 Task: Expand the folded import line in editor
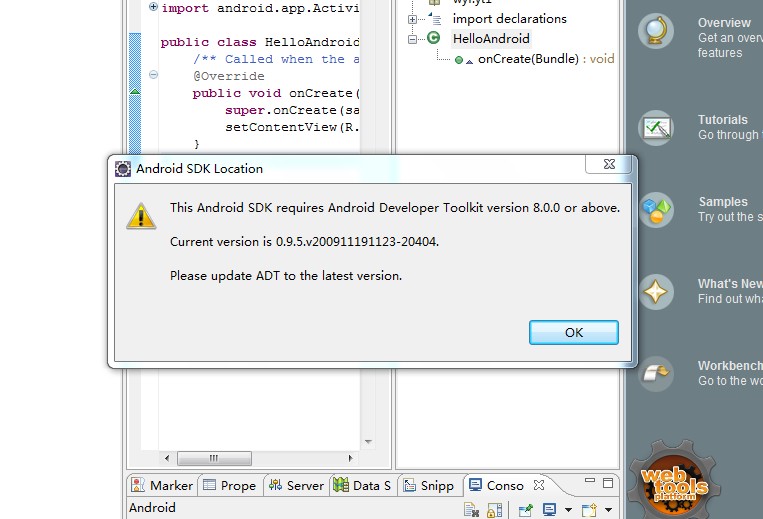click(x=153, y=6)
